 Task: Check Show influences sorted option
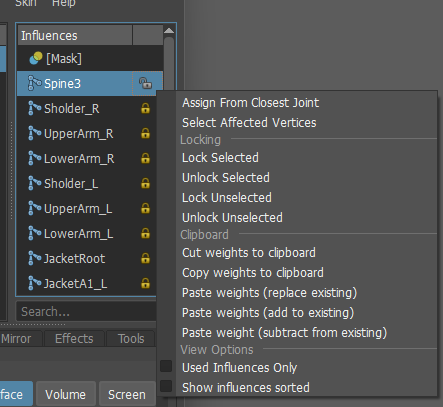166,386
